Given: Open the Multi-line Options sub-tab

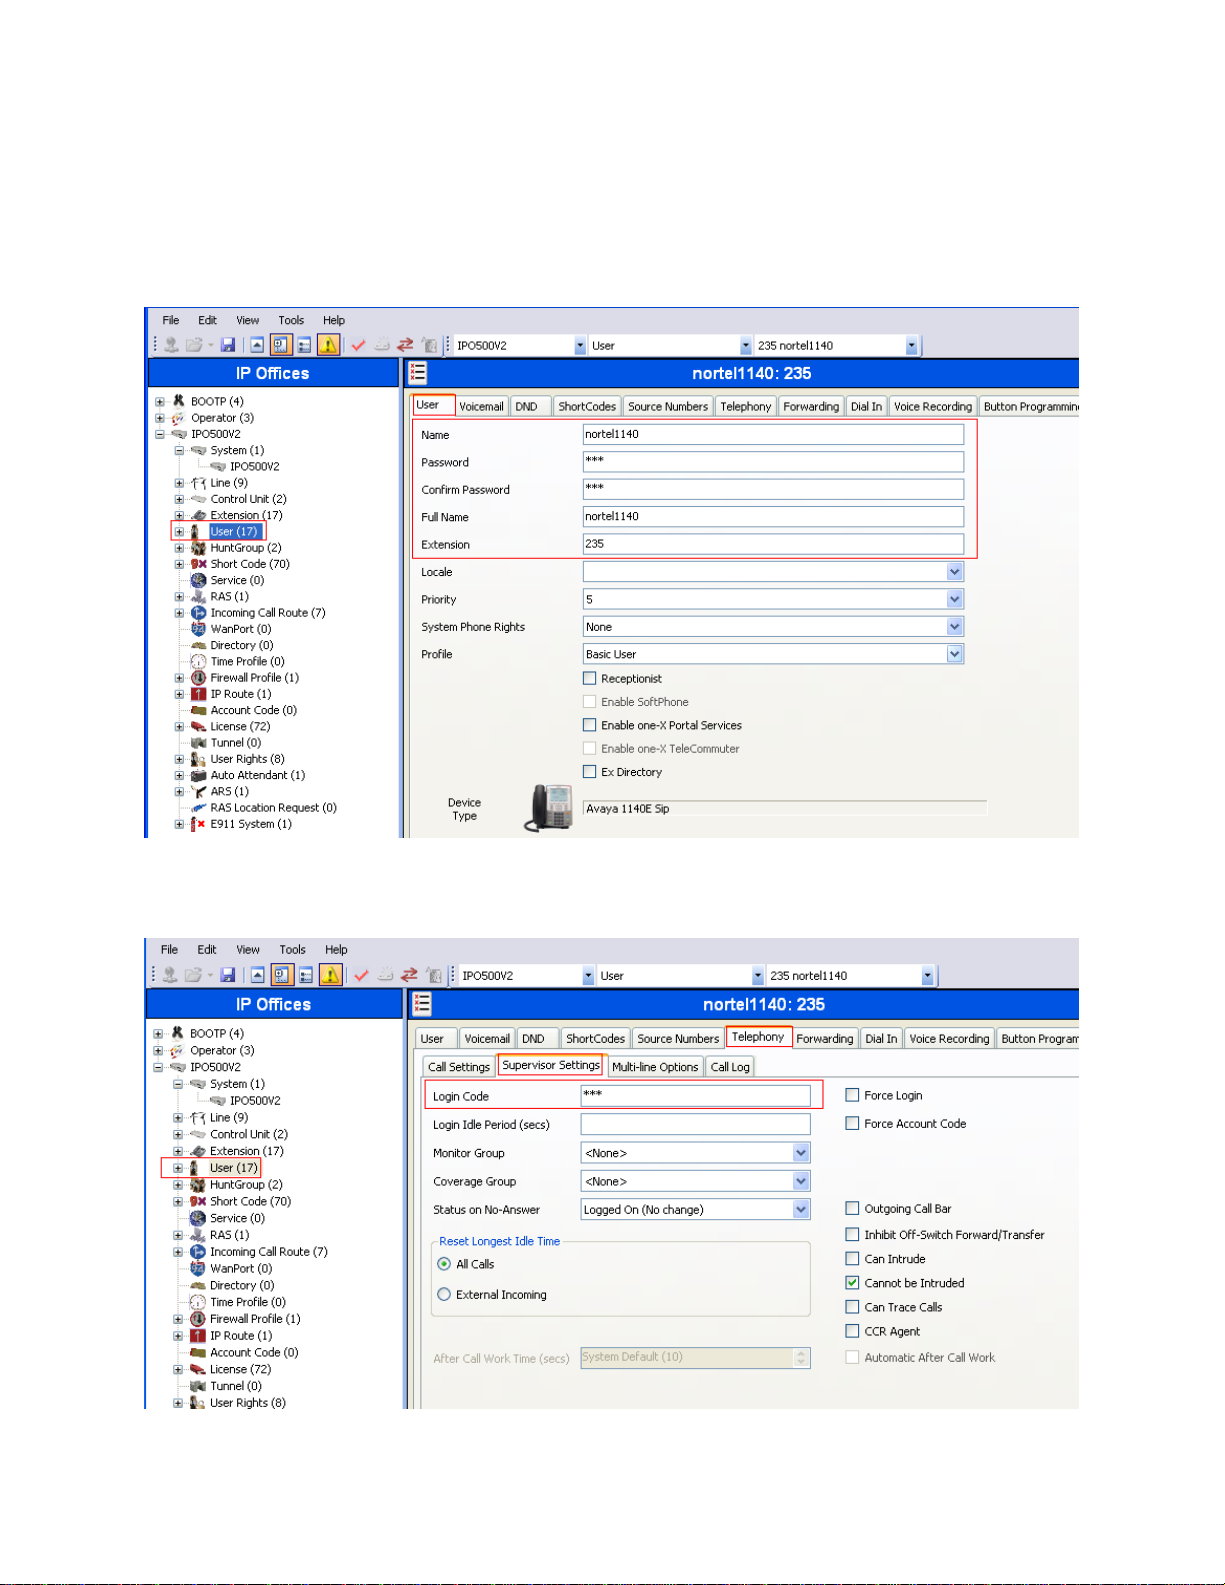Looking at the screenshot, I should [655, 1067].
